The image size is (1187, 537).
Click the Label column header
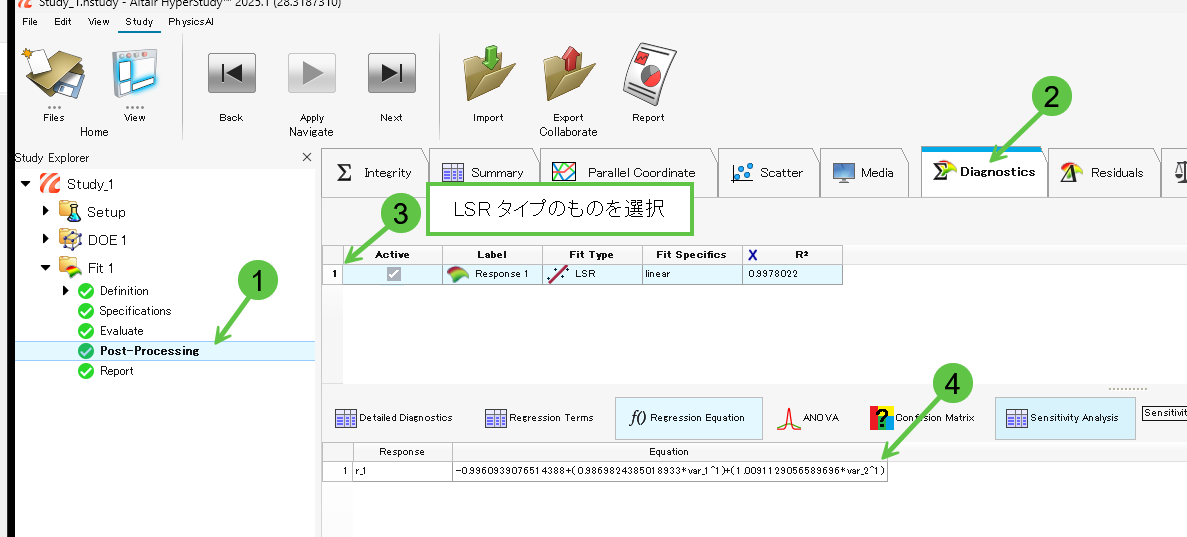tap(492, 254)
